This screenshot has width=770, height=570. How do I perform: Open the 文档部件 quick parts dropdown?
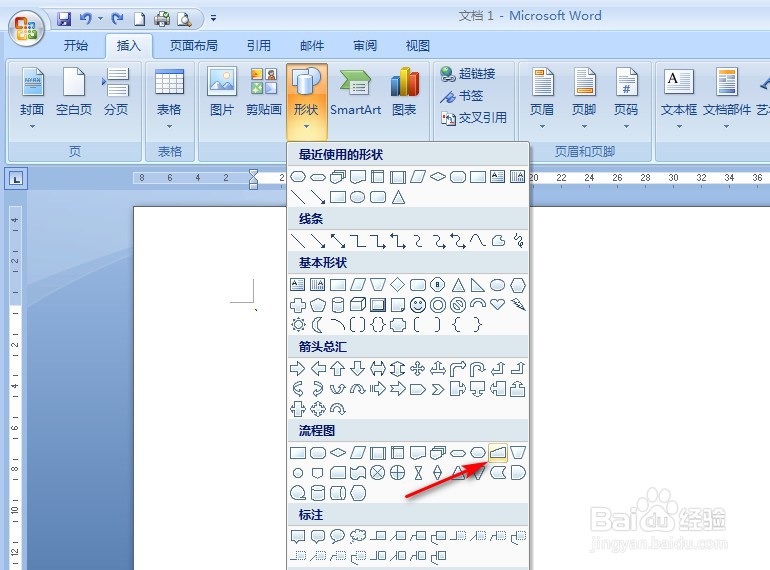(x=727, y=98)
